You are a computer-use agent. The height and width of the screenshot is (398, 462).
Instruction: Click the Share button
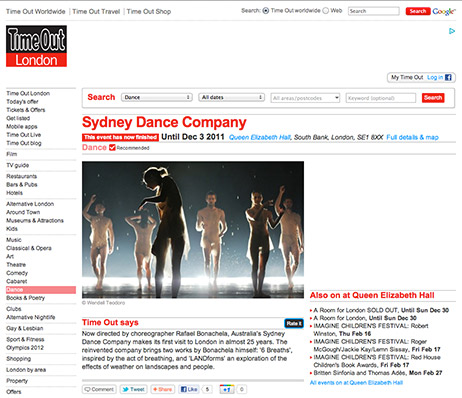pos(163,389)
